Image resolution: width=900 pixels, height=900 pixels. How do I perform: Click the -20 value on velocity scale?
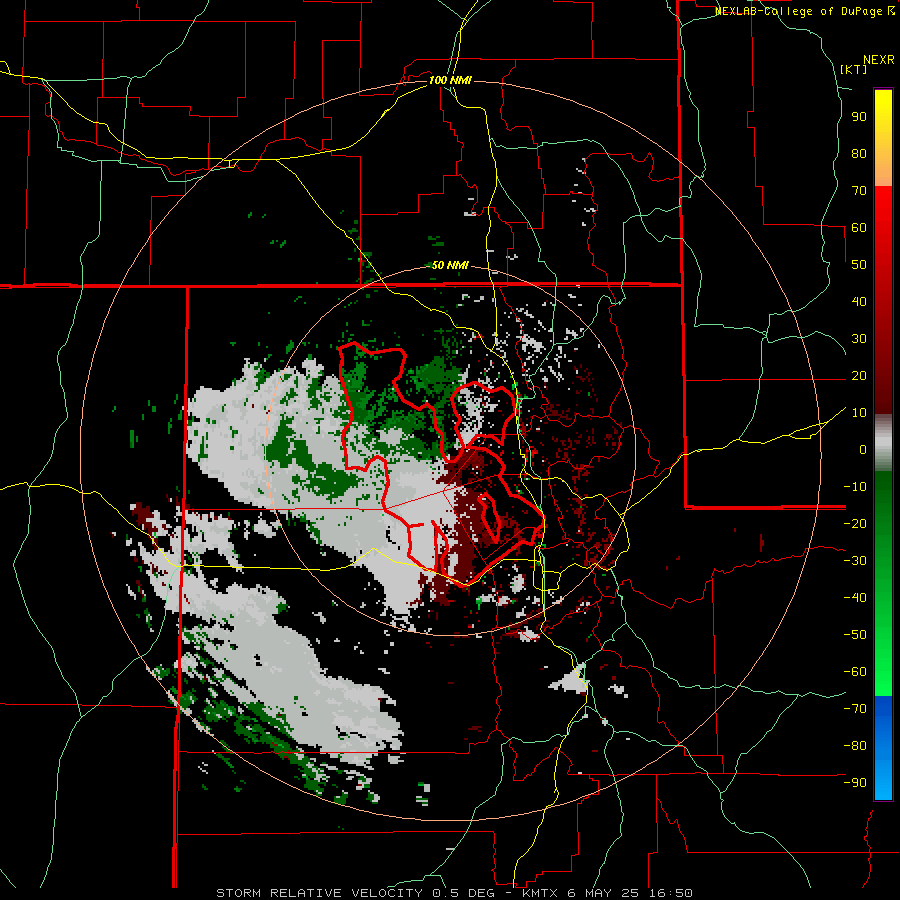click(856, 524)
